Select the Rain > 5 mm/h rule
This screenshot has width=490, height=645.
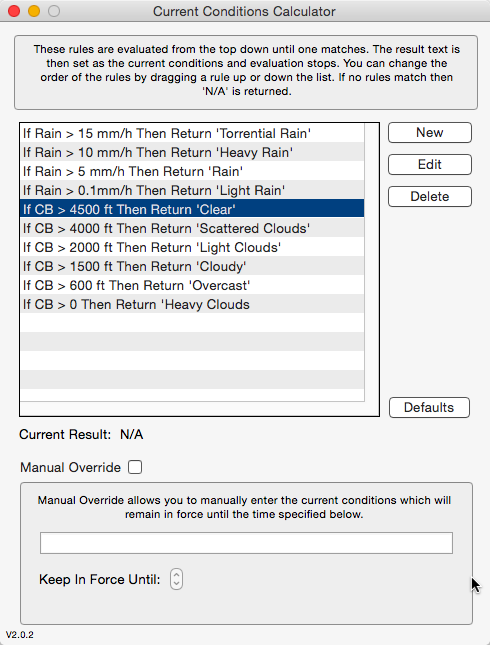point(192,171)
